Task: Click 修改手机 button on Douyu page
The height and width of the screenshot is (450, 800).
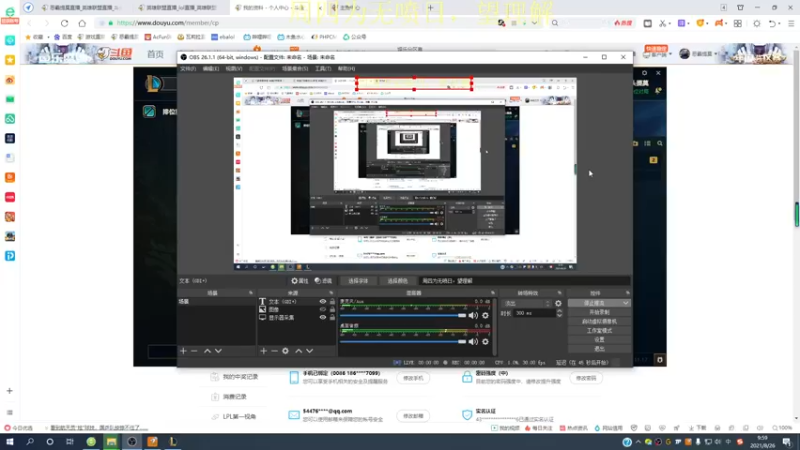Action: (413, 378)
